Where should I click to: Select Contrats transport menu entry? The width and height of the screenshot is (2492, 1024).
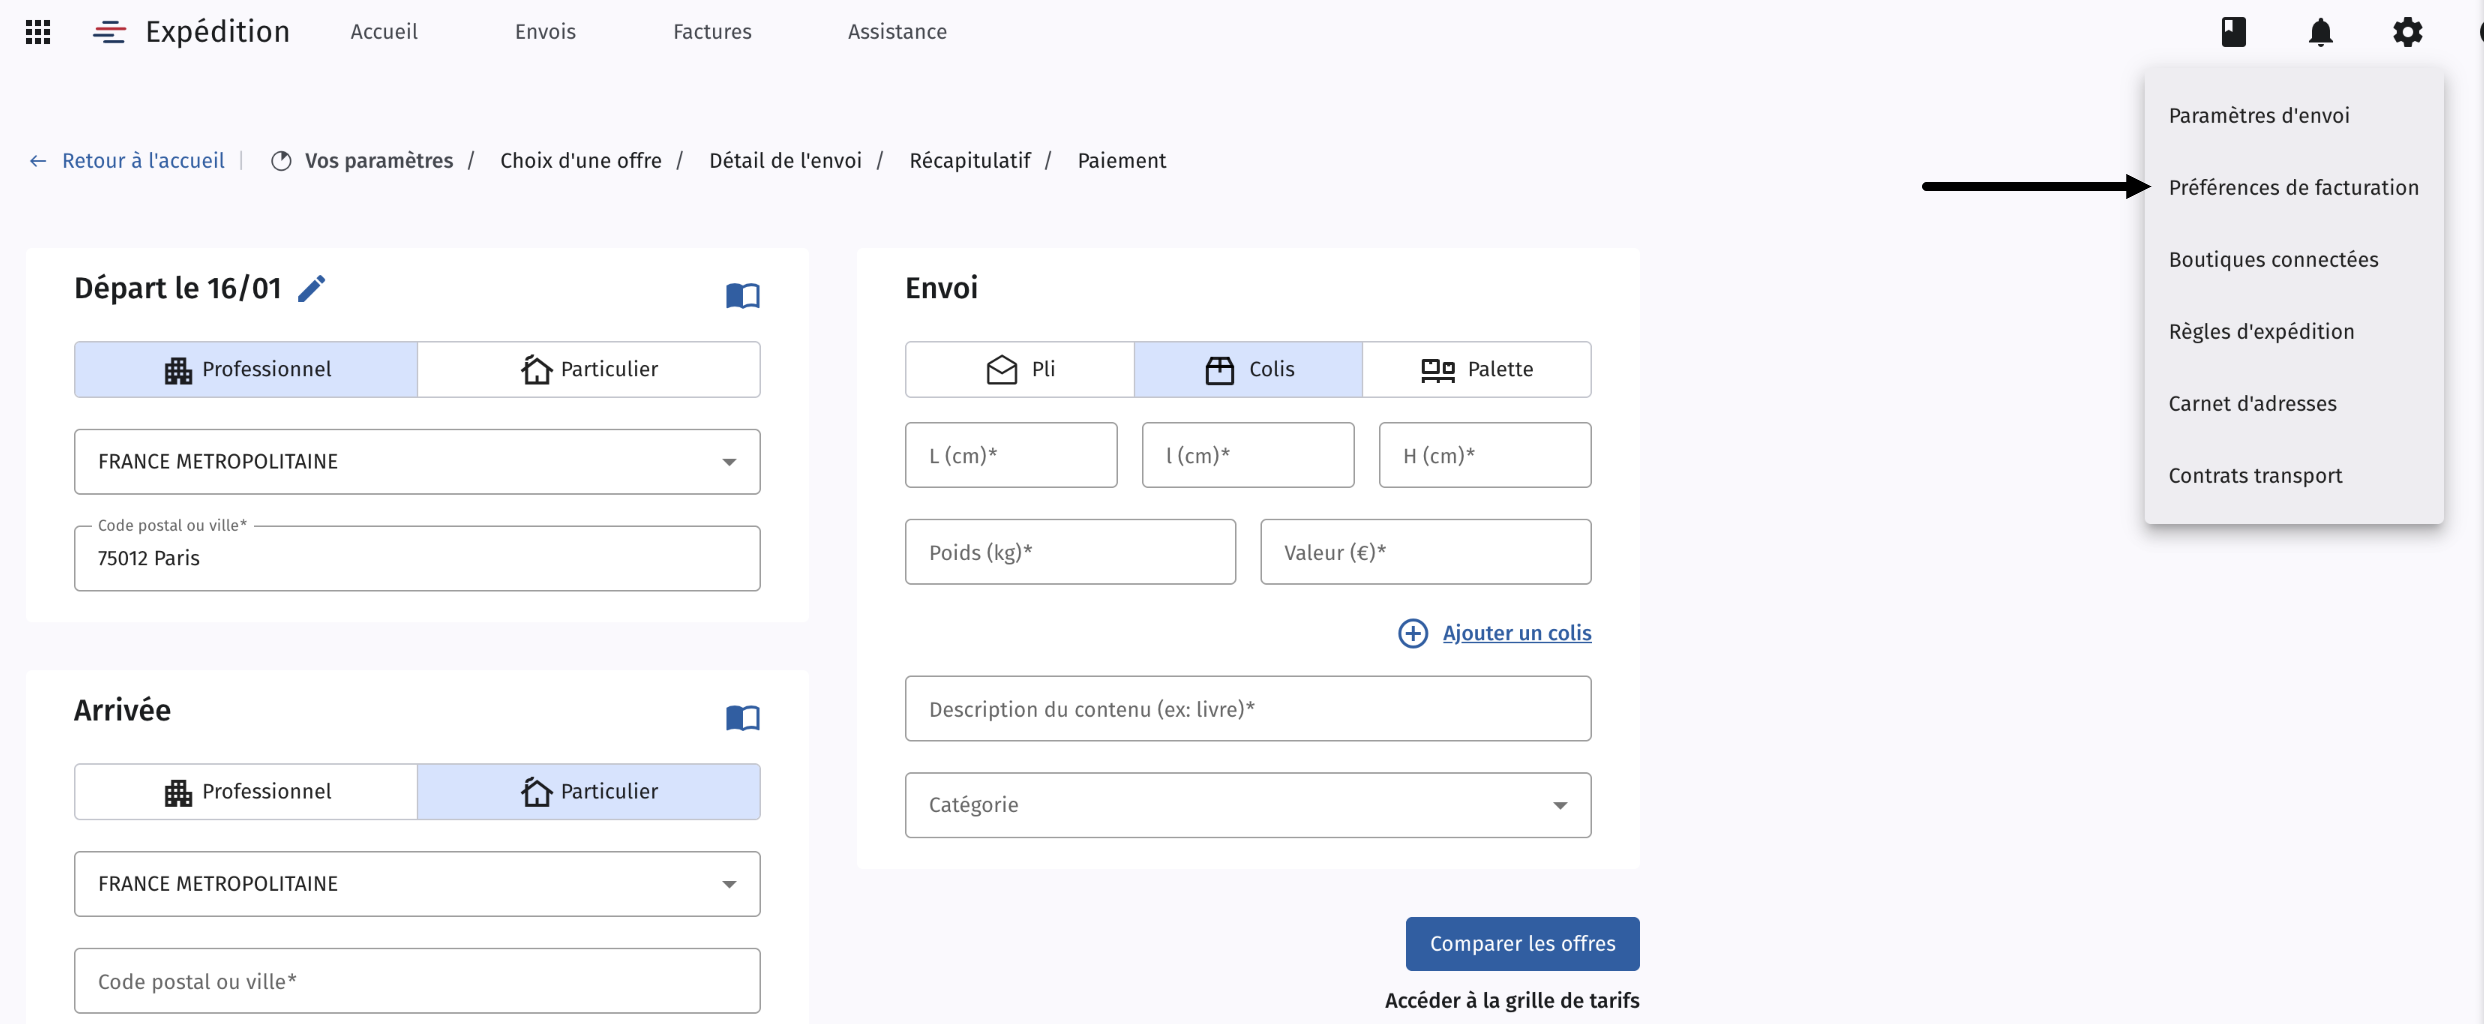(2293, 475)
